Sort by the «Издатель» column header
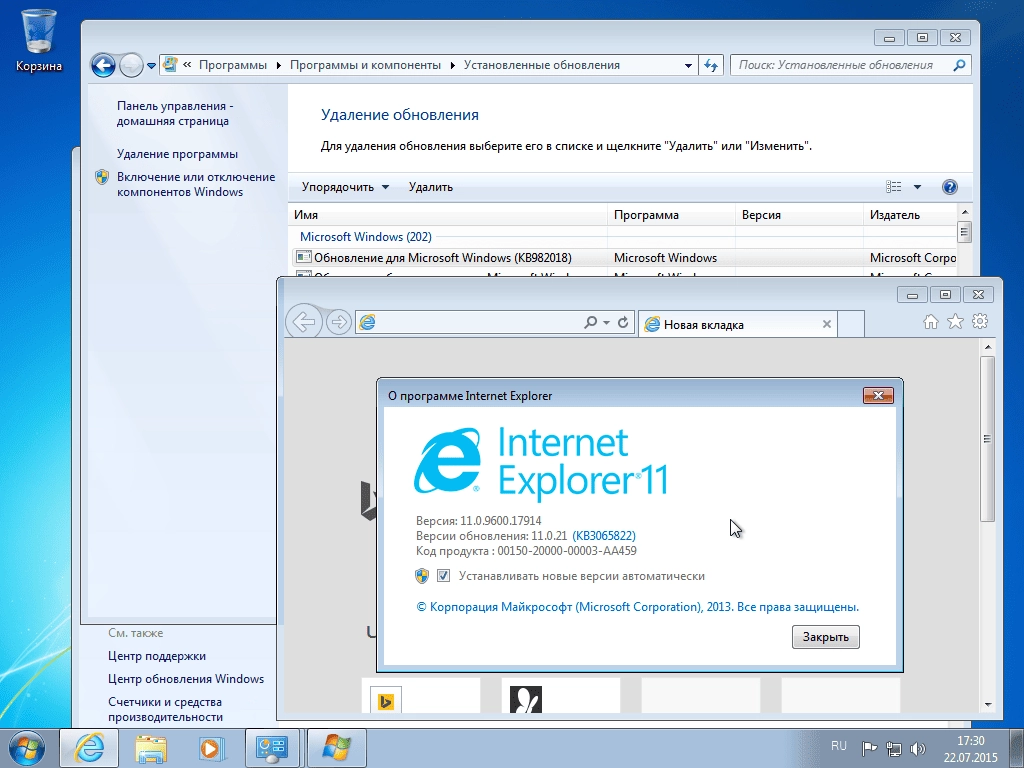1024x768 pixels. pyautogui.click(x=910, y=215)
